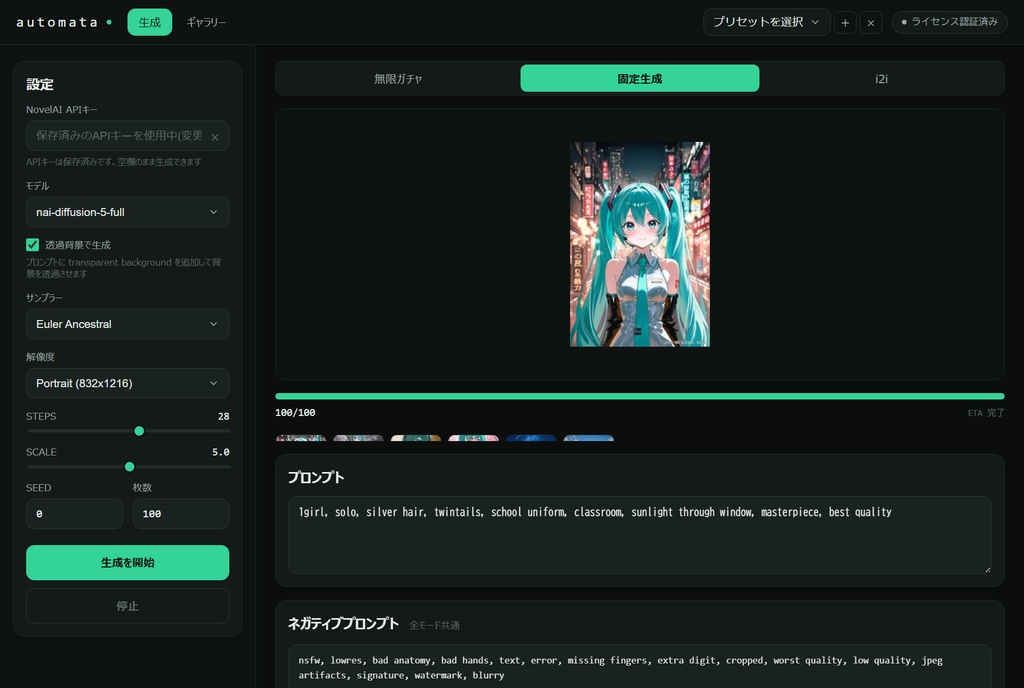Image resolution: width=1024 pixels, height=688 pixels.
Task: Click the 全モード共通 label
Action: tap(434, 625)
